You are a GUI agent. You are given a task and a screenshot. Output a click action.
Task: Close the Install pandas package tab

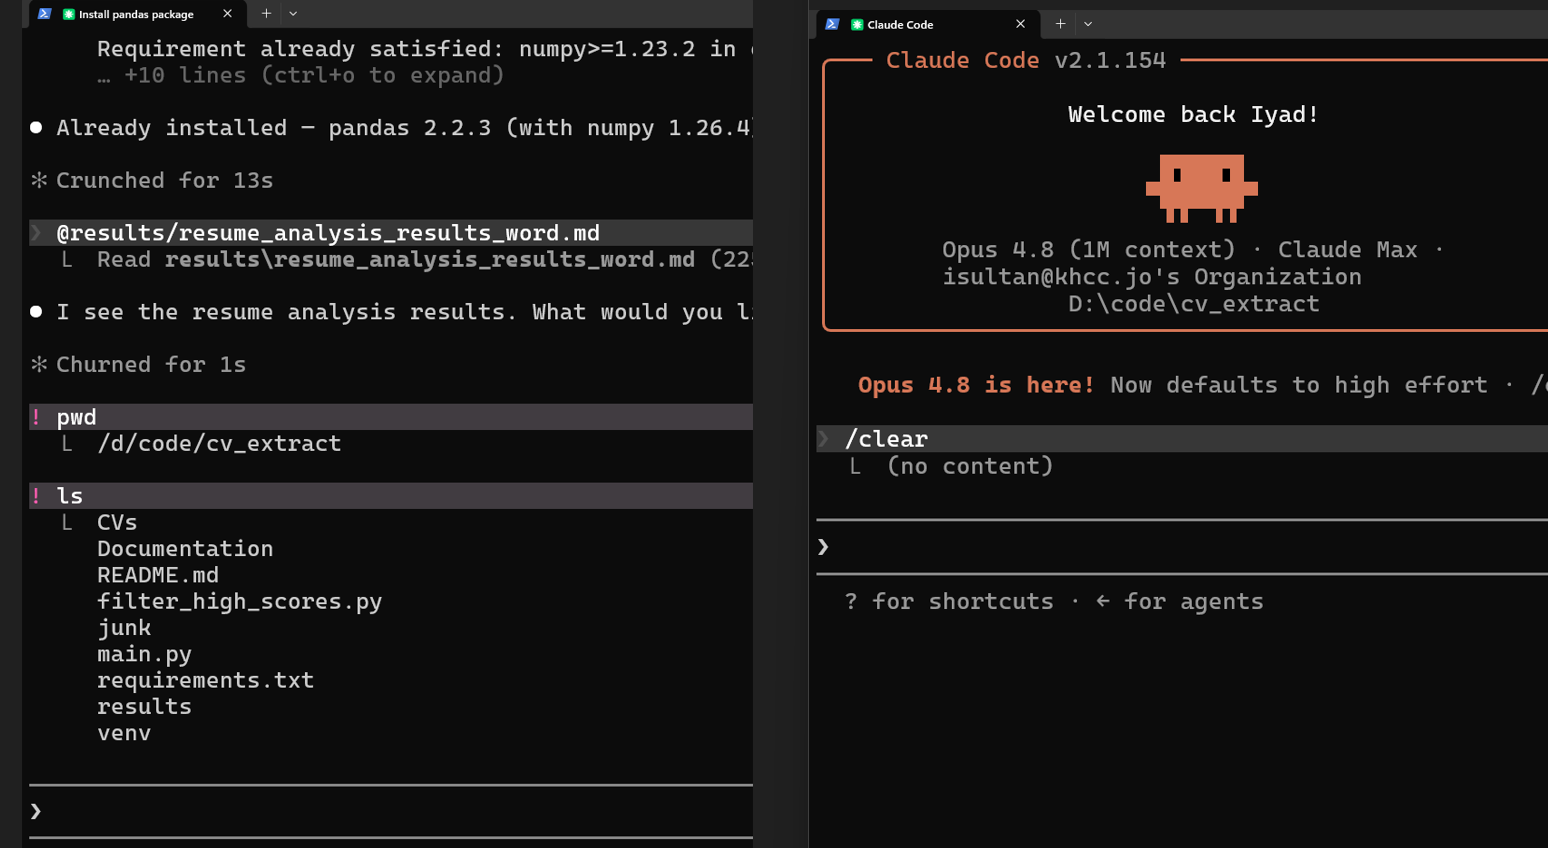(228, 14)
